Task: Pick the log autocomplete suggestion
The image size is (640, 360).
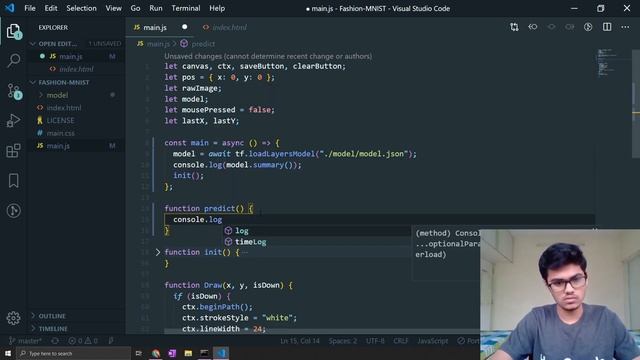Action: [x=317, y=231]
